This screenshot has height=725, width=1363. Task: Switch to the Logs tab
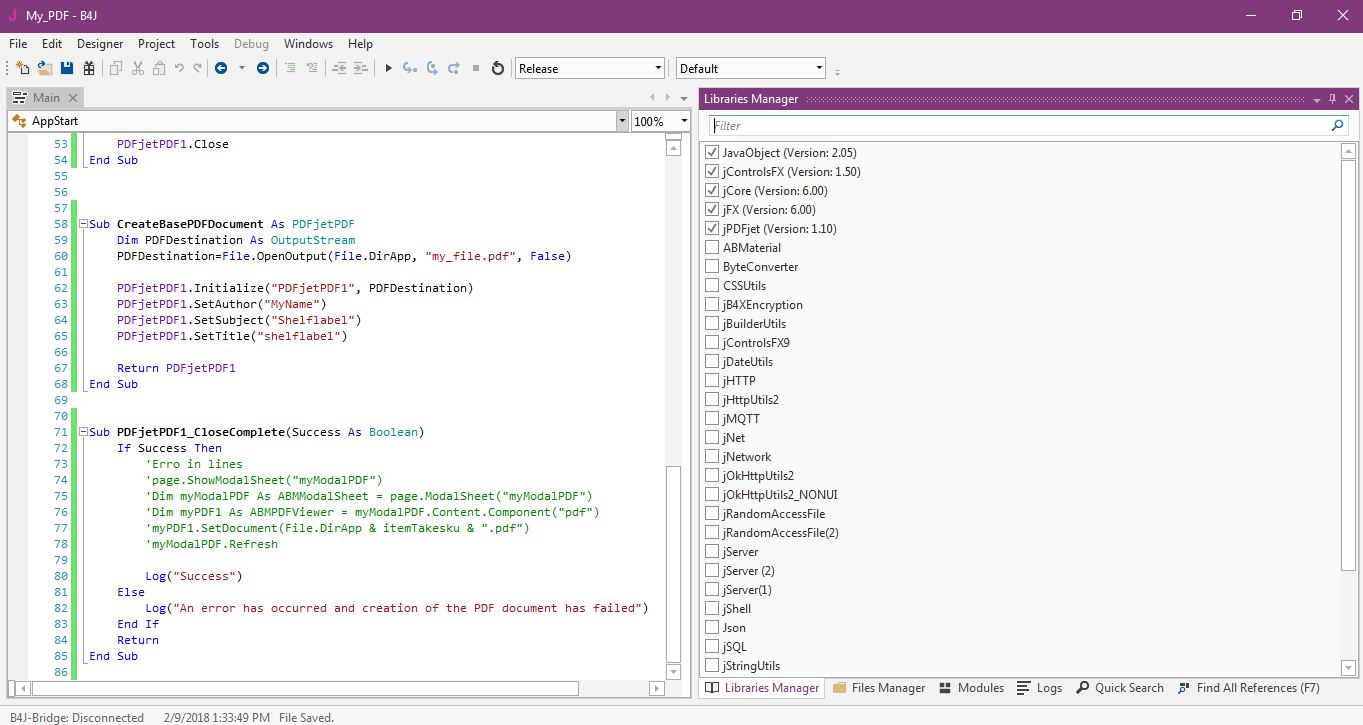click(x=1039, y=688)
